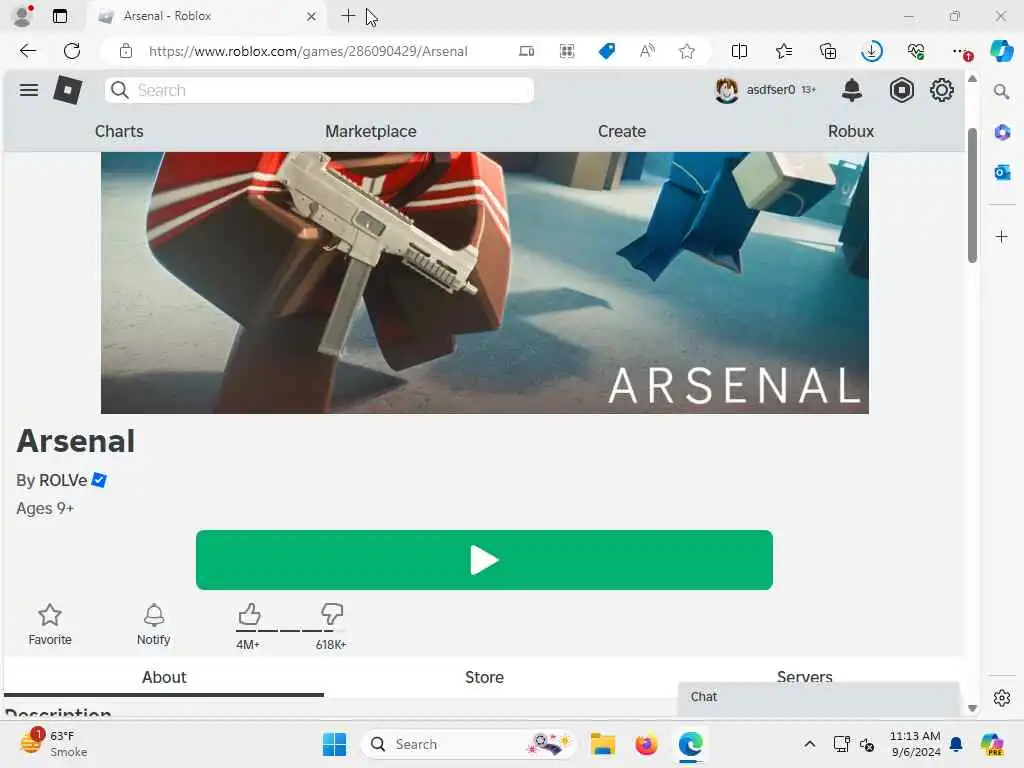Click the like-to-dislike rating bar

coord(291,631)
